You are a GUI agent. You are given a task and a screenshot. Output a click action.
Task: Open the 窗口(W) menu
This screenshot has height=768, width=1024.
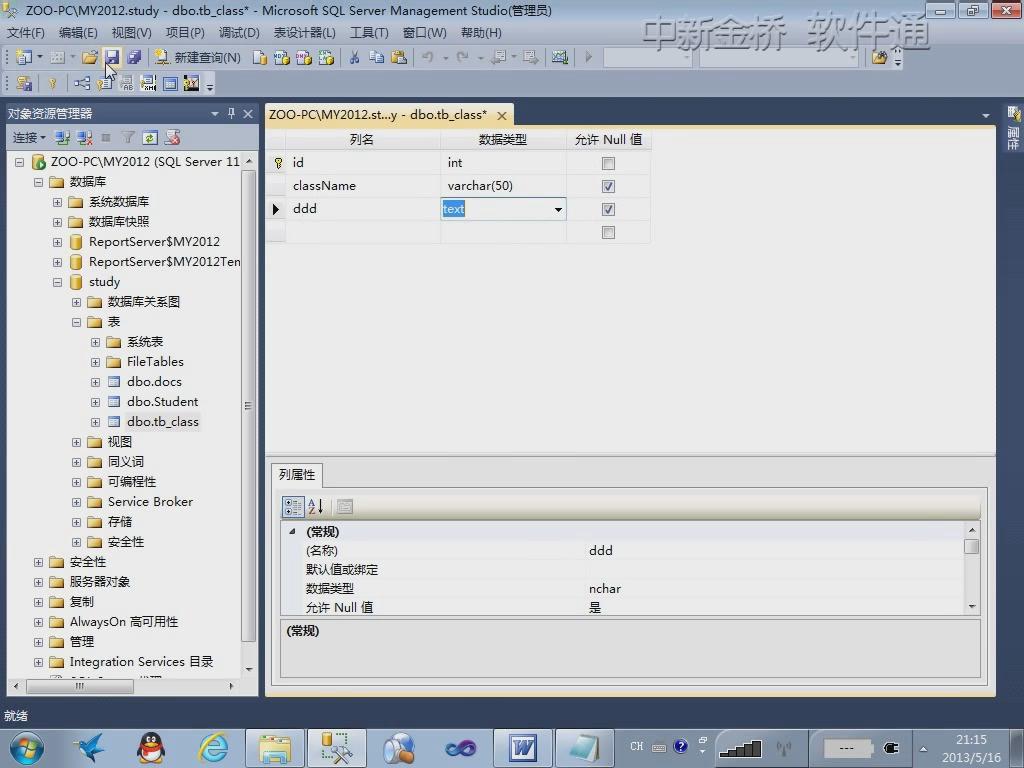click(424, 33)
